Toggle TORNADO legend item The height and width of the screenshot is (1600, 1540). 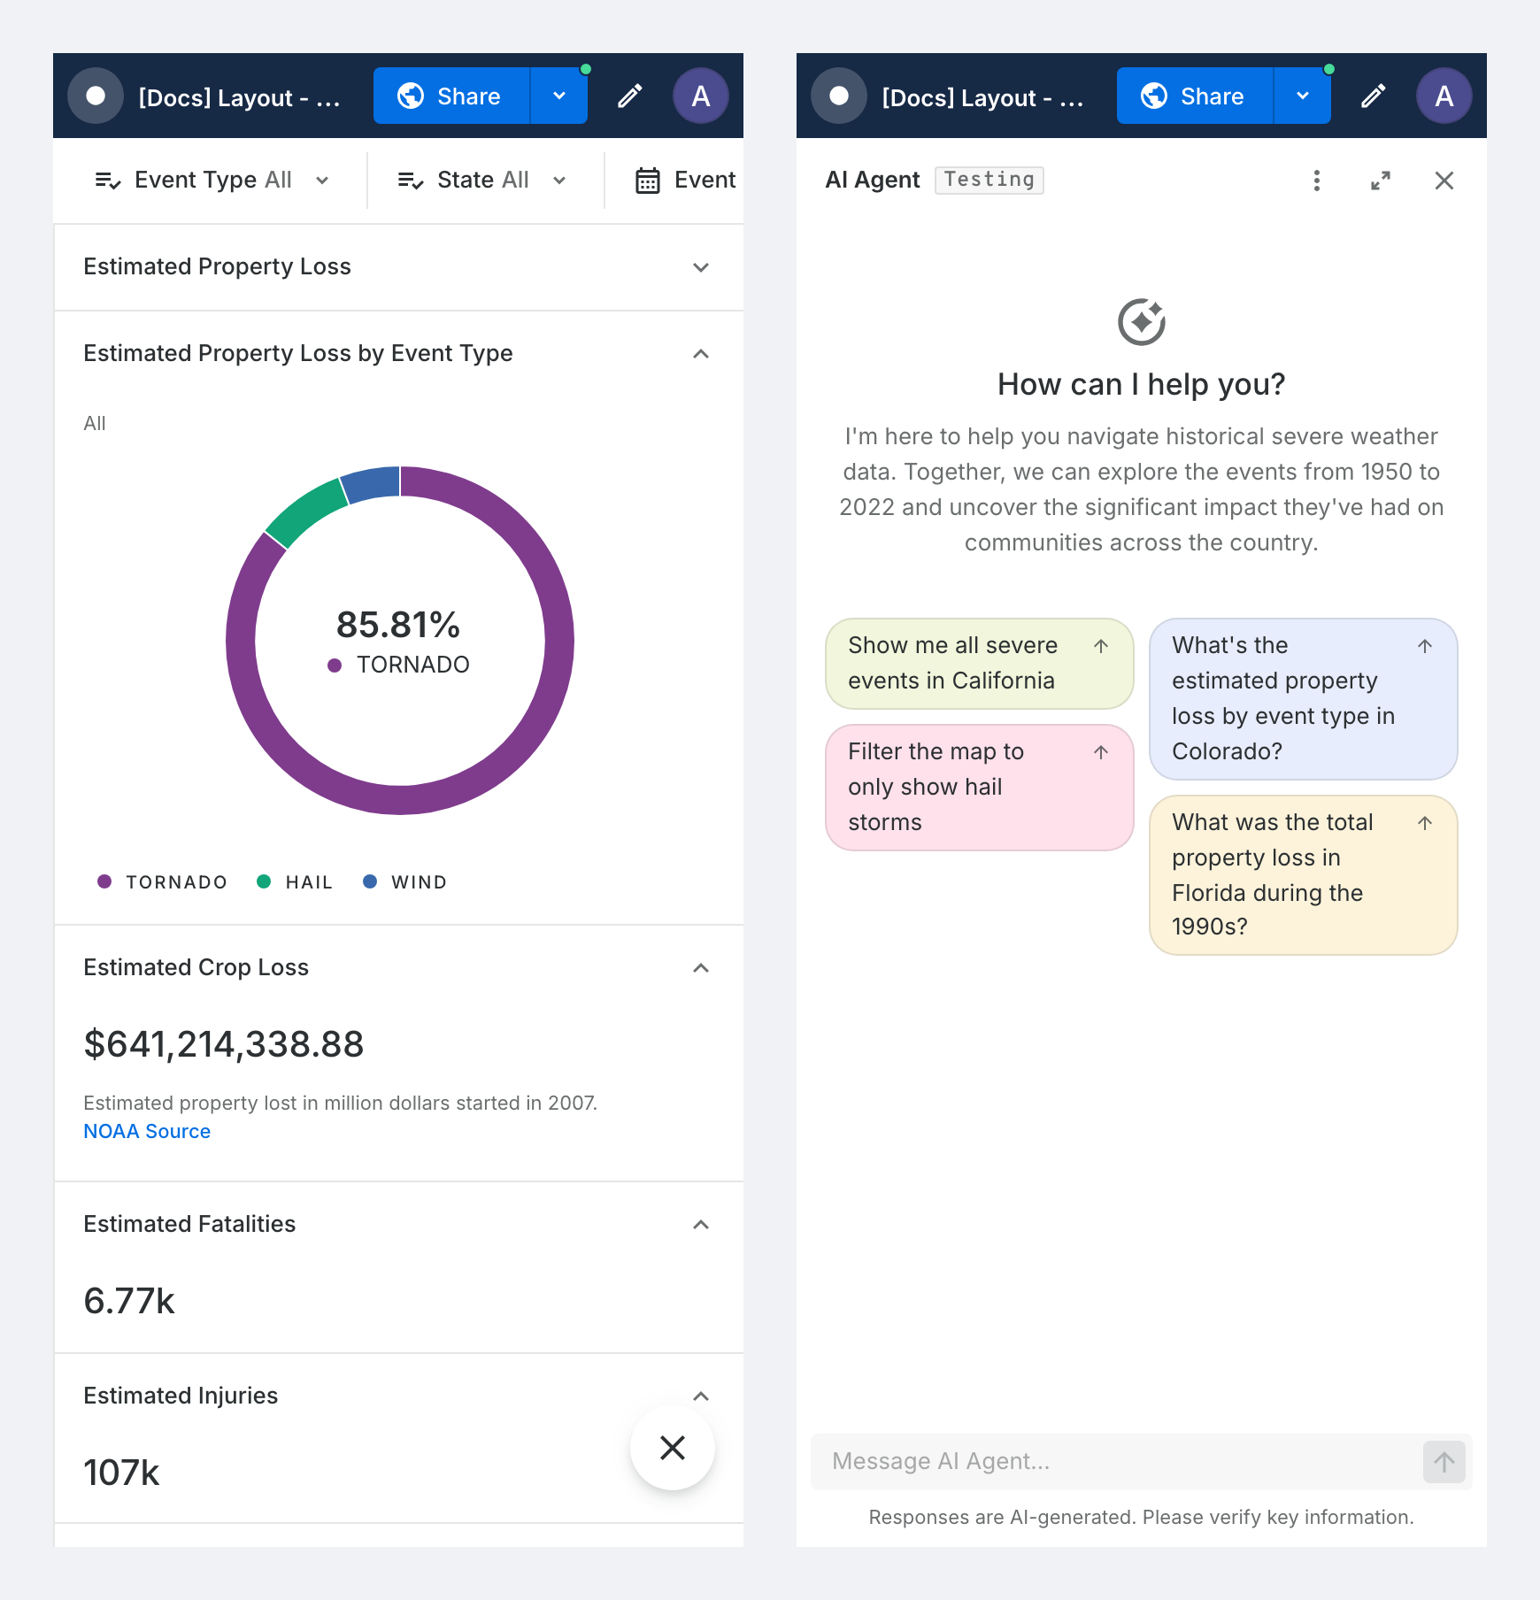coord(162,882)
